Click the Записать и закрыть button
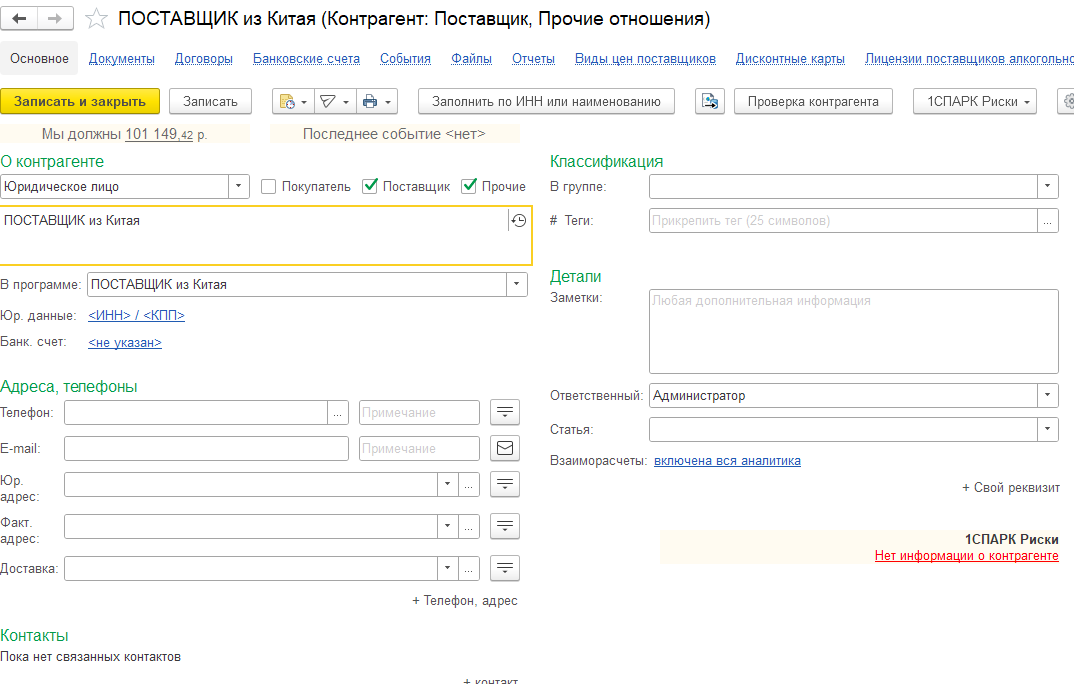Viewport: 1074px width, 684px height. (80, 101)
